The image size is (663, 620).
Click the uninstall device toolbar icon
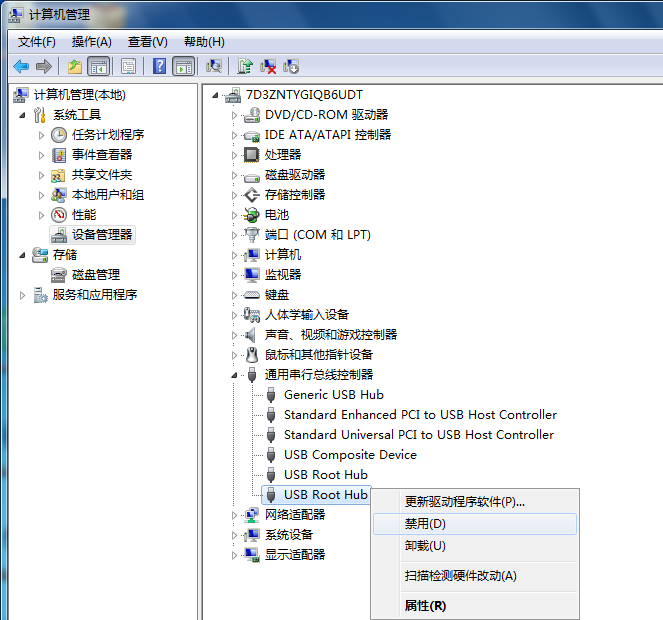268,67
